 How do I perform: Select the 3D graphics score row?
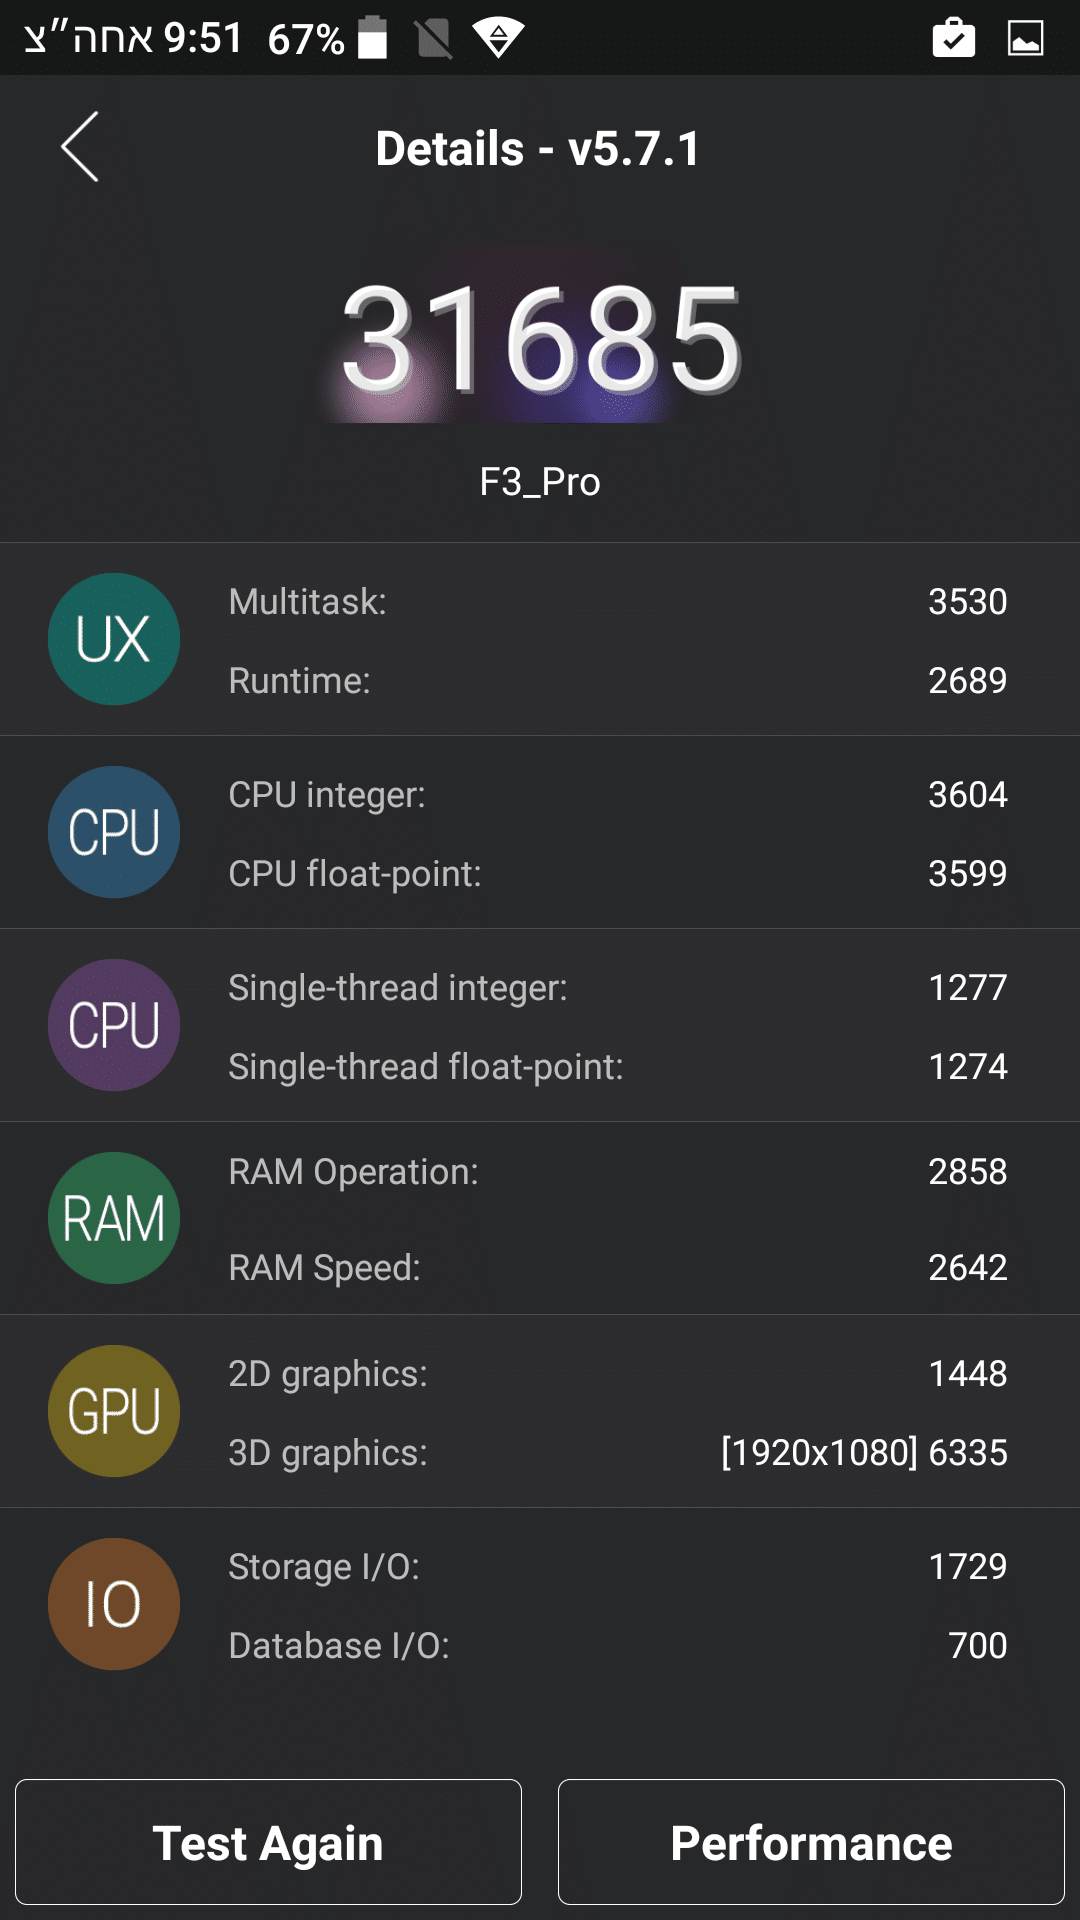(617, 1453)
